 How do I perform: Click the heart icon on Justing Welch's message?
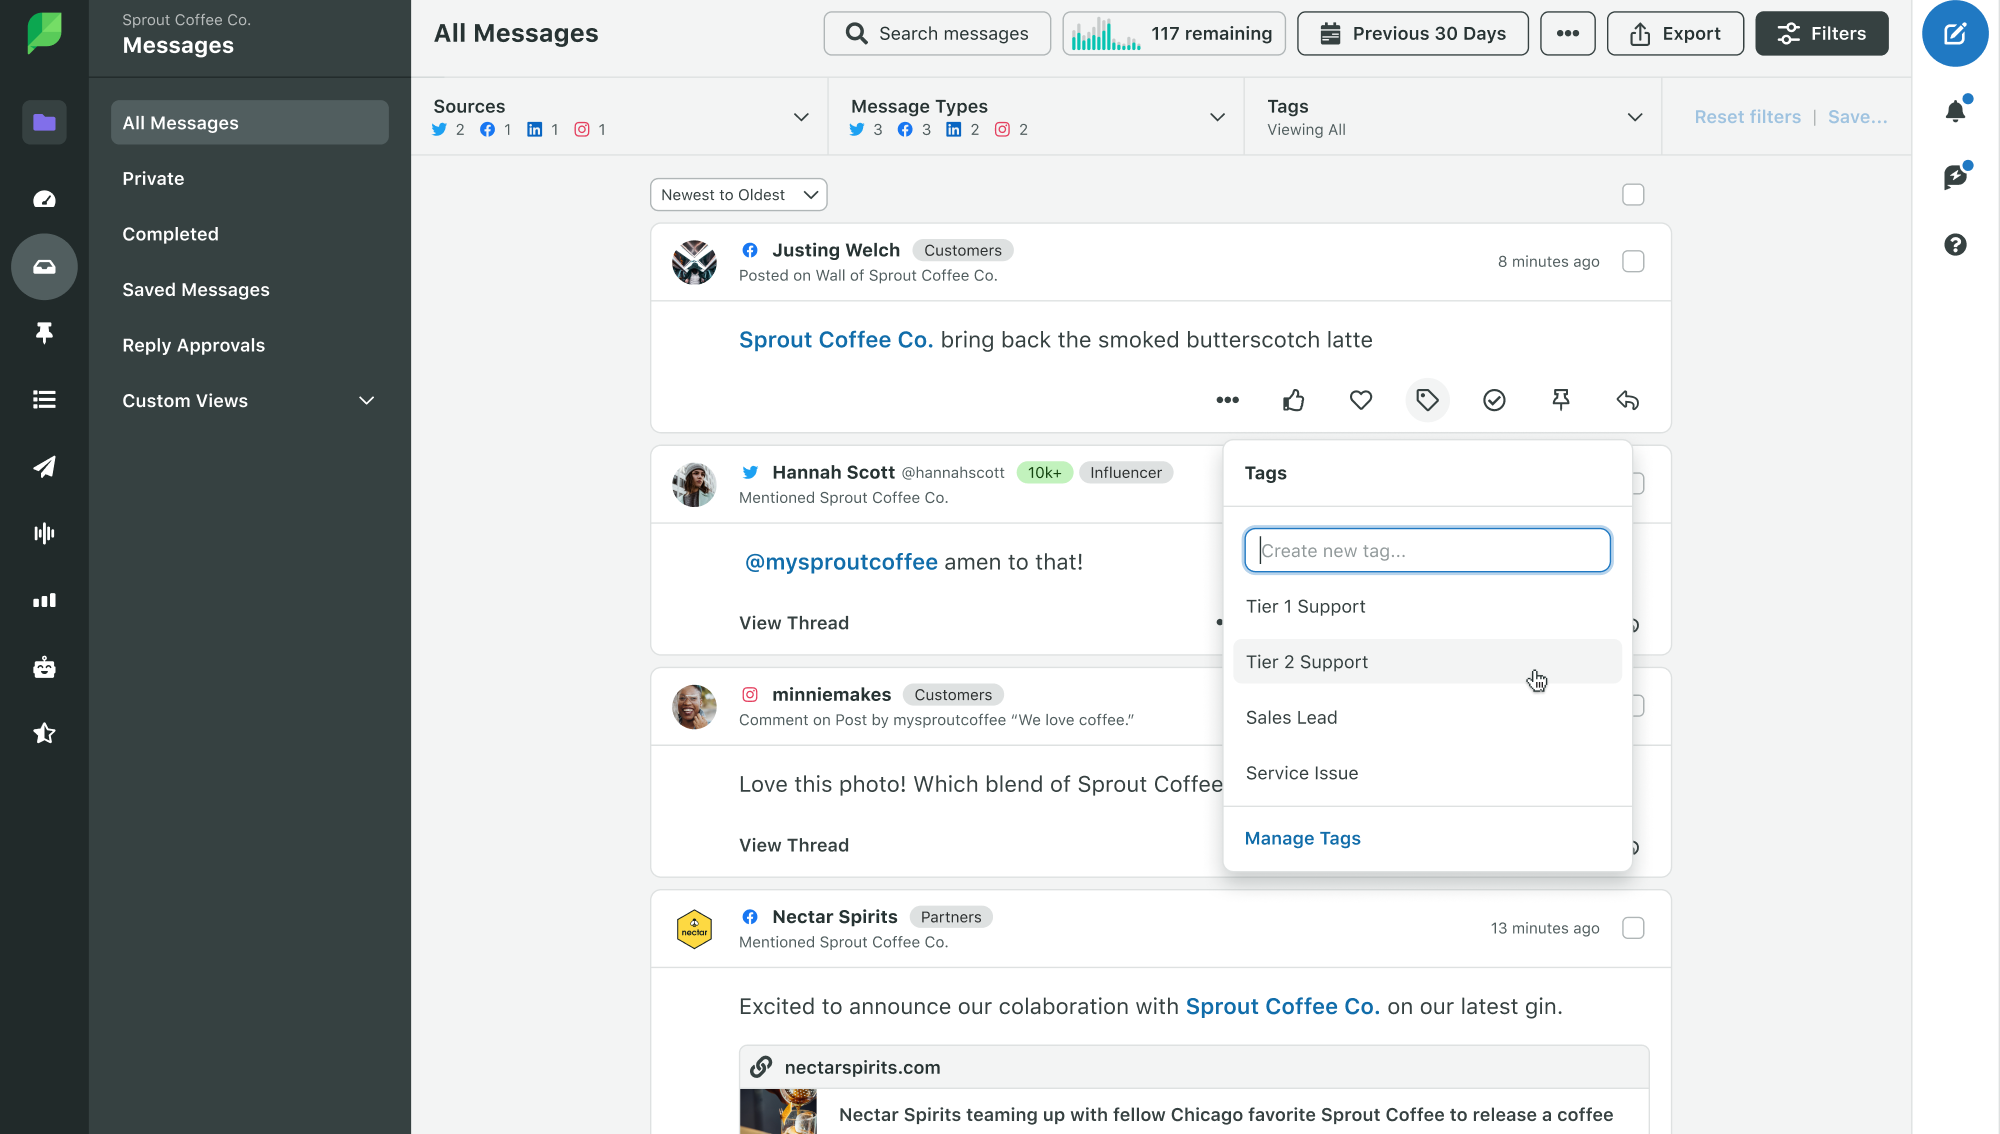pos(1361,400)
